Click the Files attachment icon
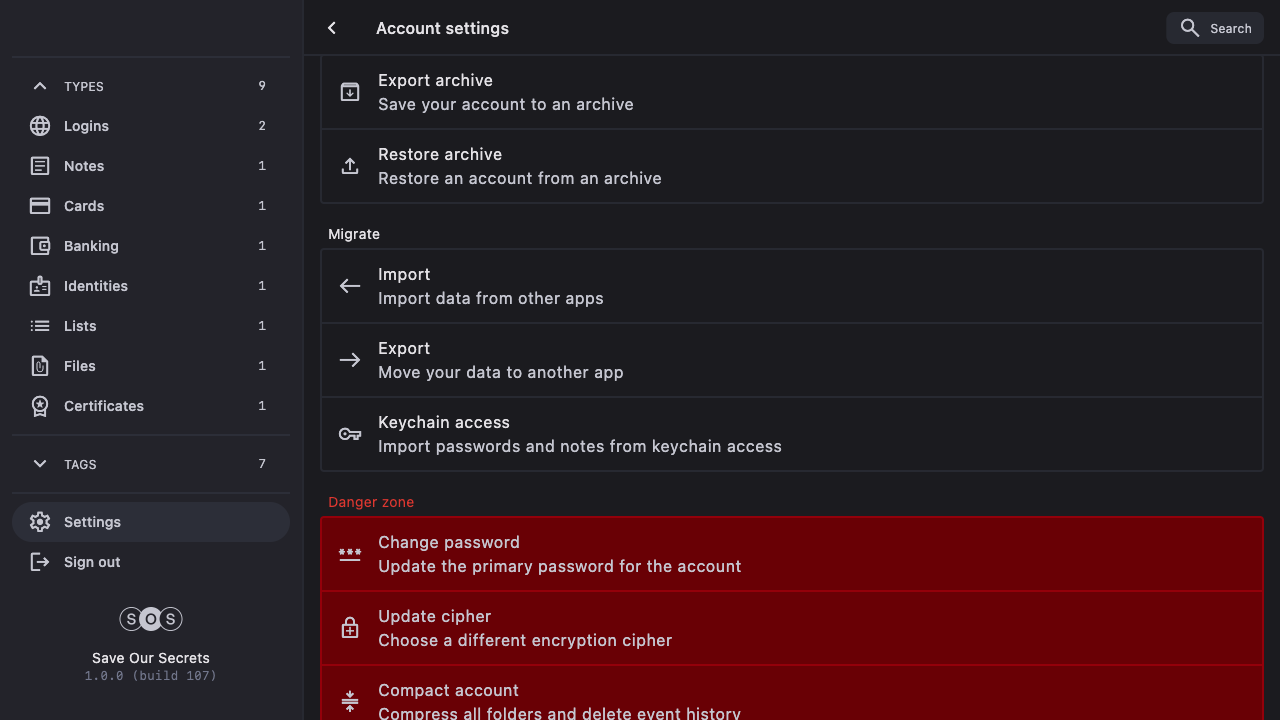Screen dimensions: 1280x720 pos(40,366)
